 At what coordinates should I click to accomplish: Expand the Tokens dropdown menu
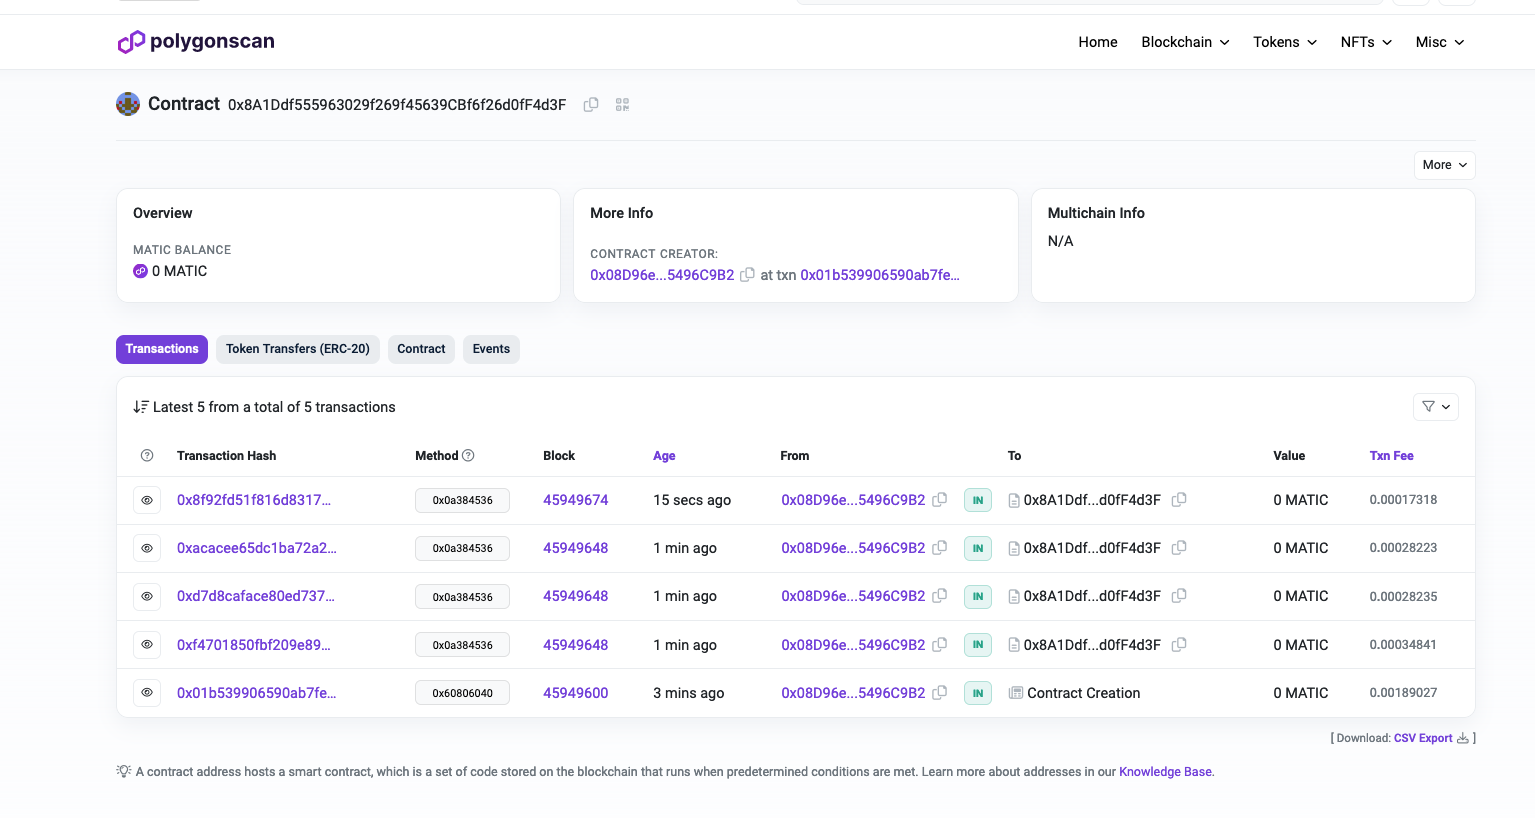point(1285,42)
